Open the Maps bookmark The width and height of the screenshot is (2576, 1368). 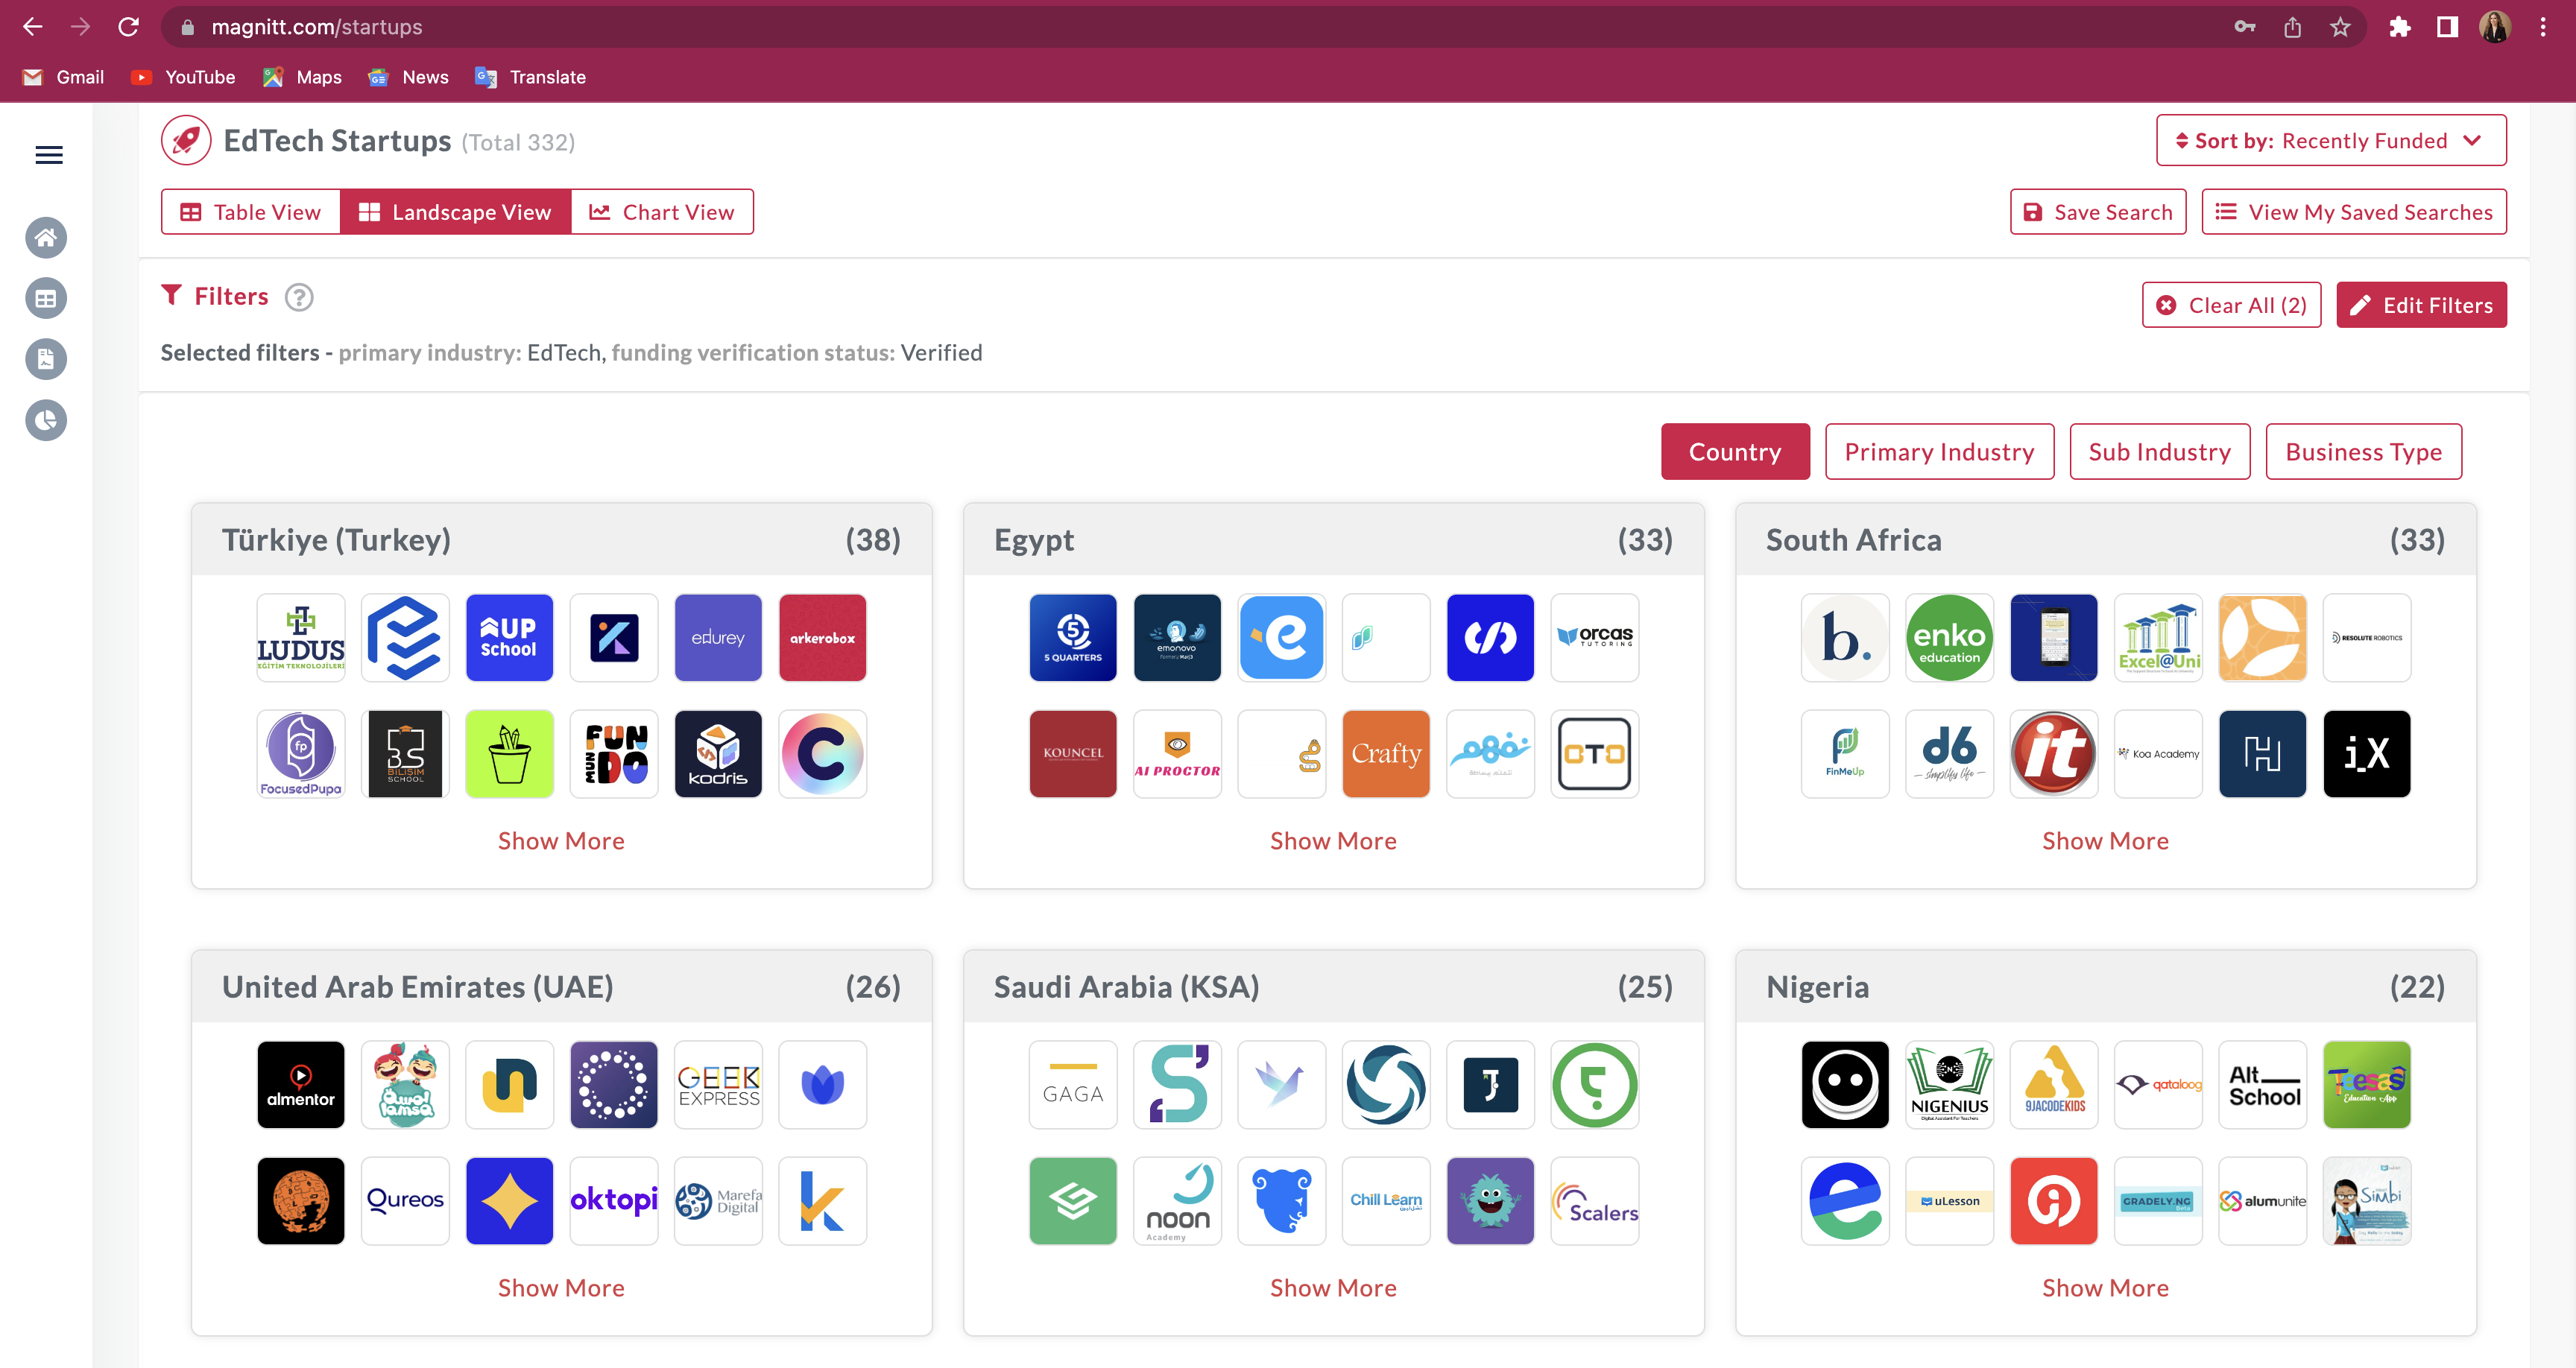(x=302, y=77)
